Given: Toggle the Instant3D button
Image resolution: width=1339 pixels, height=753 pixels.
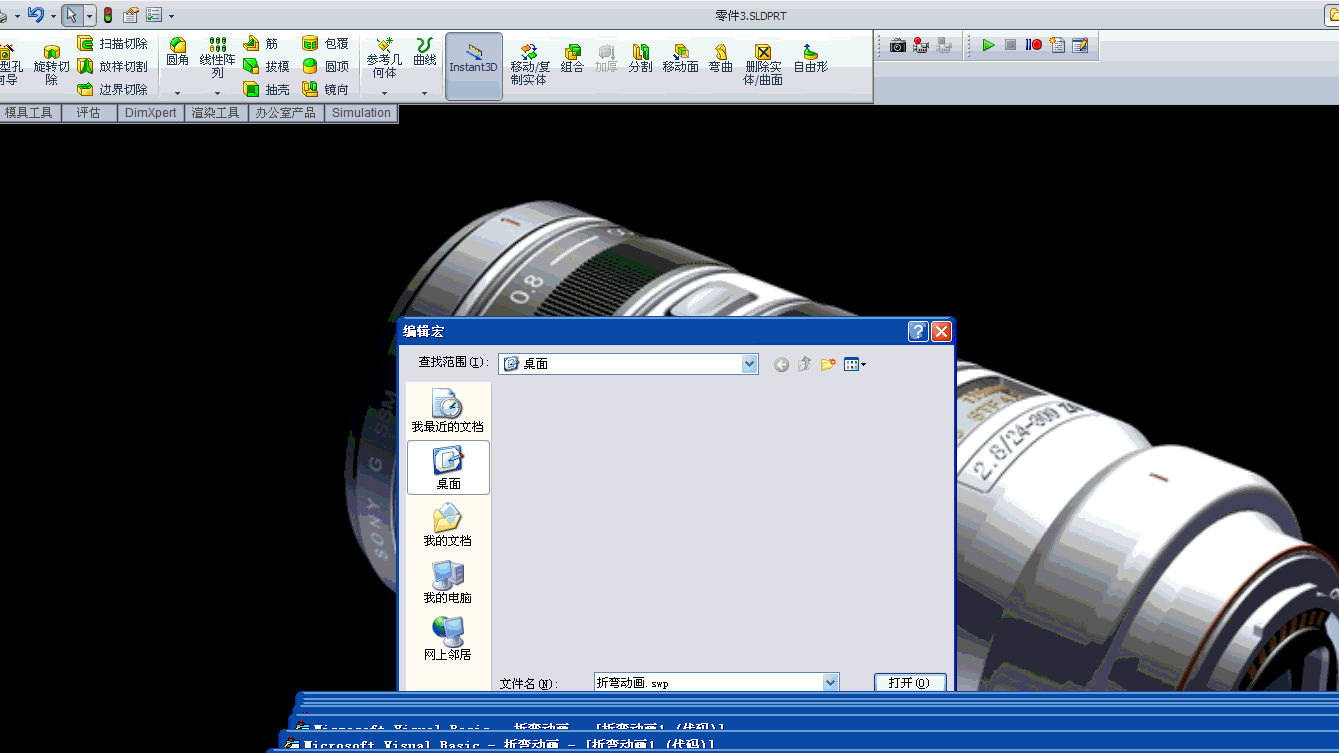Looking at the screenshot, I should (x=473, y=66).
